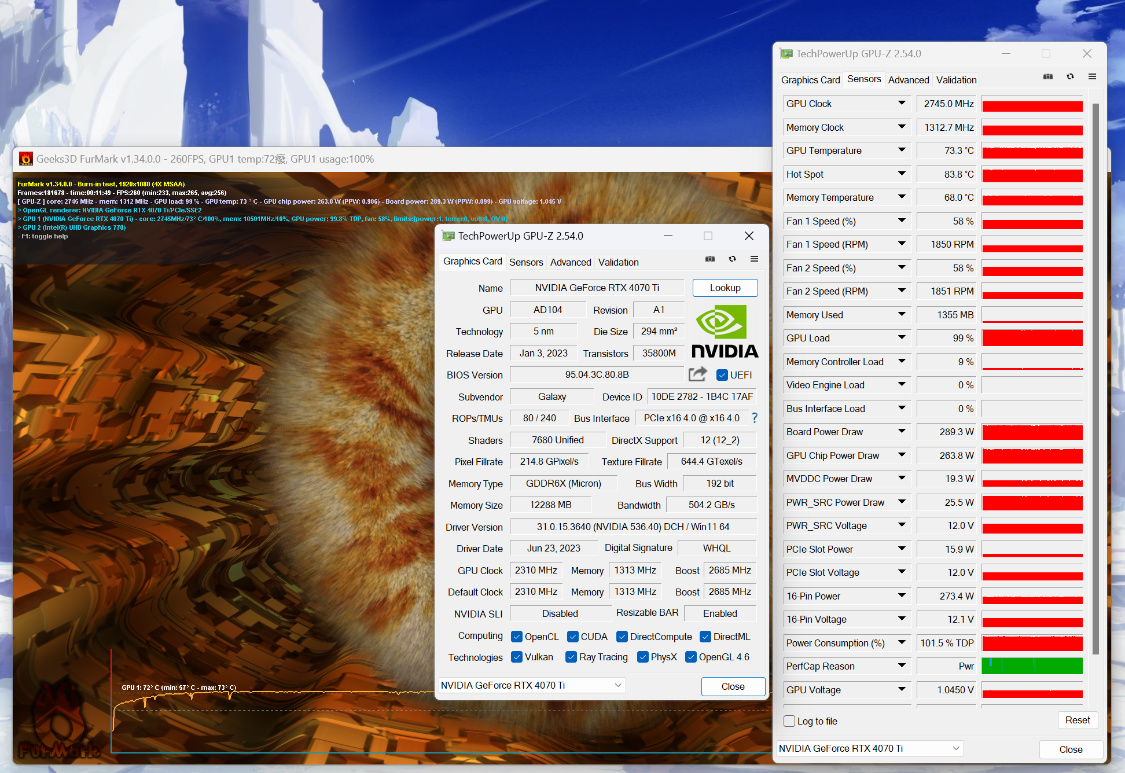Click the FurMark title bar icon
Screen dimensions: 1125x773
click(26, 159)
